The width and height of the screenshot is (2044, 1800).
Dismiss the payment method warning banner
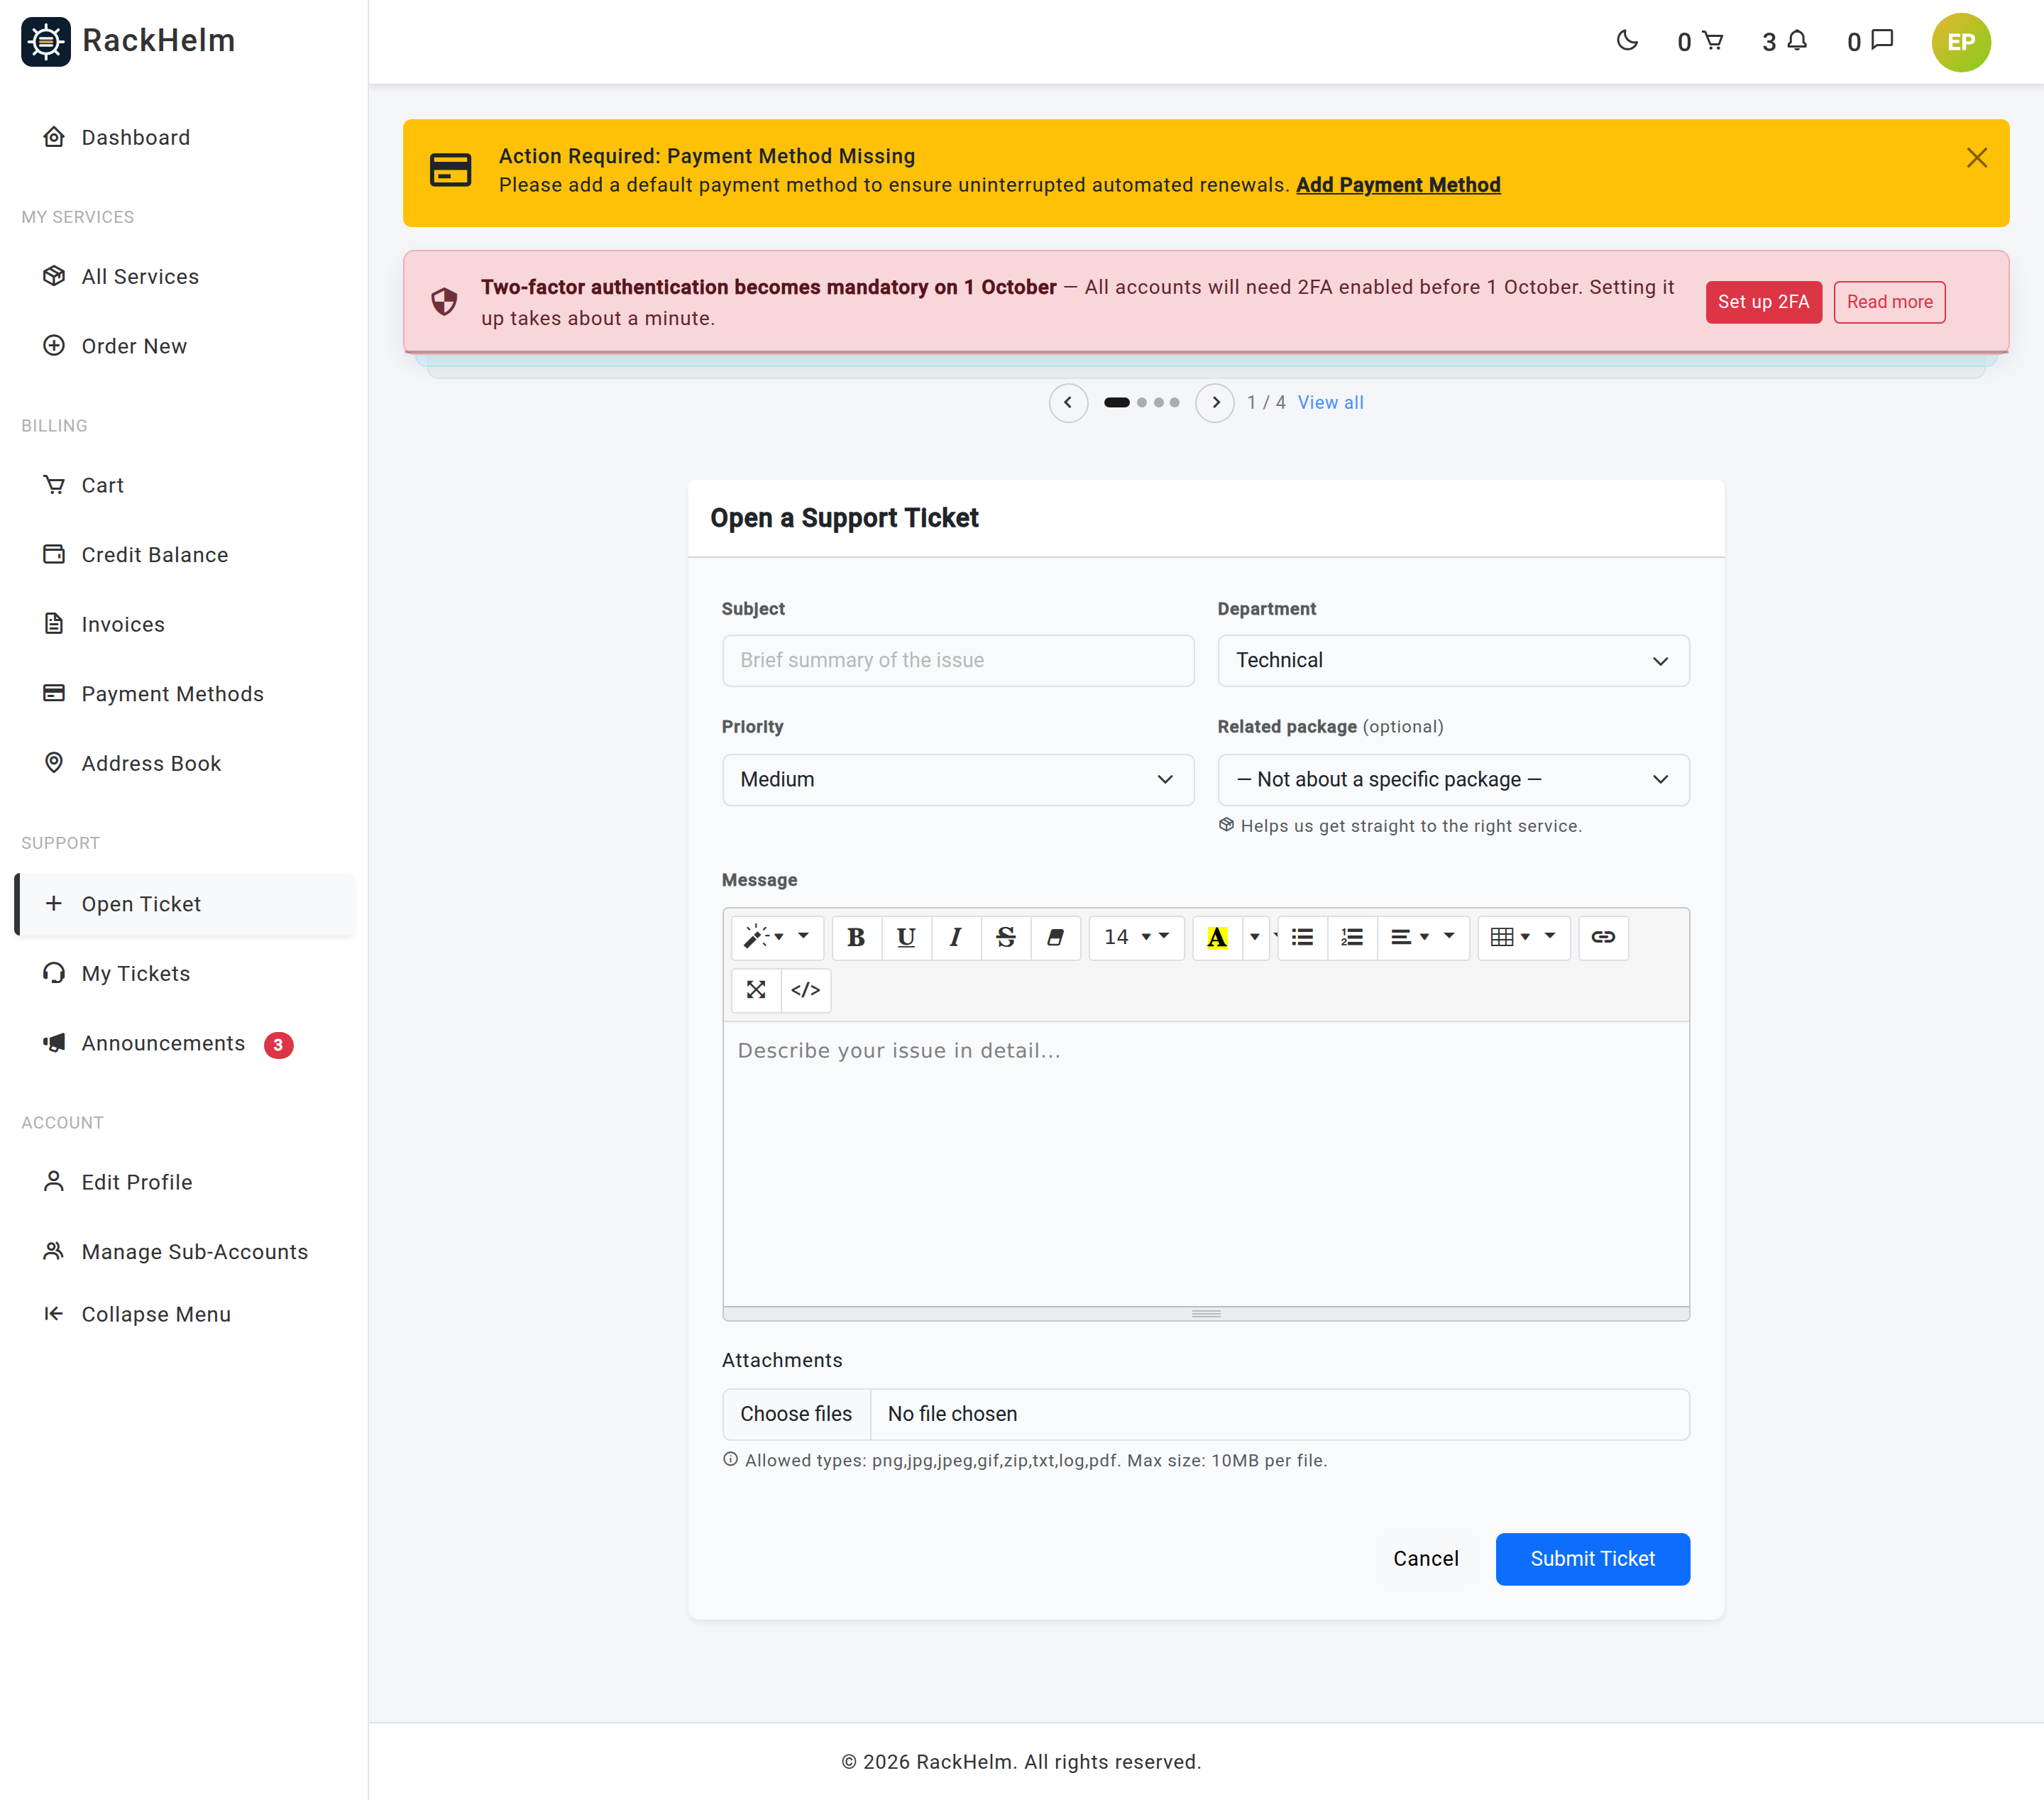pos(1976,158)
